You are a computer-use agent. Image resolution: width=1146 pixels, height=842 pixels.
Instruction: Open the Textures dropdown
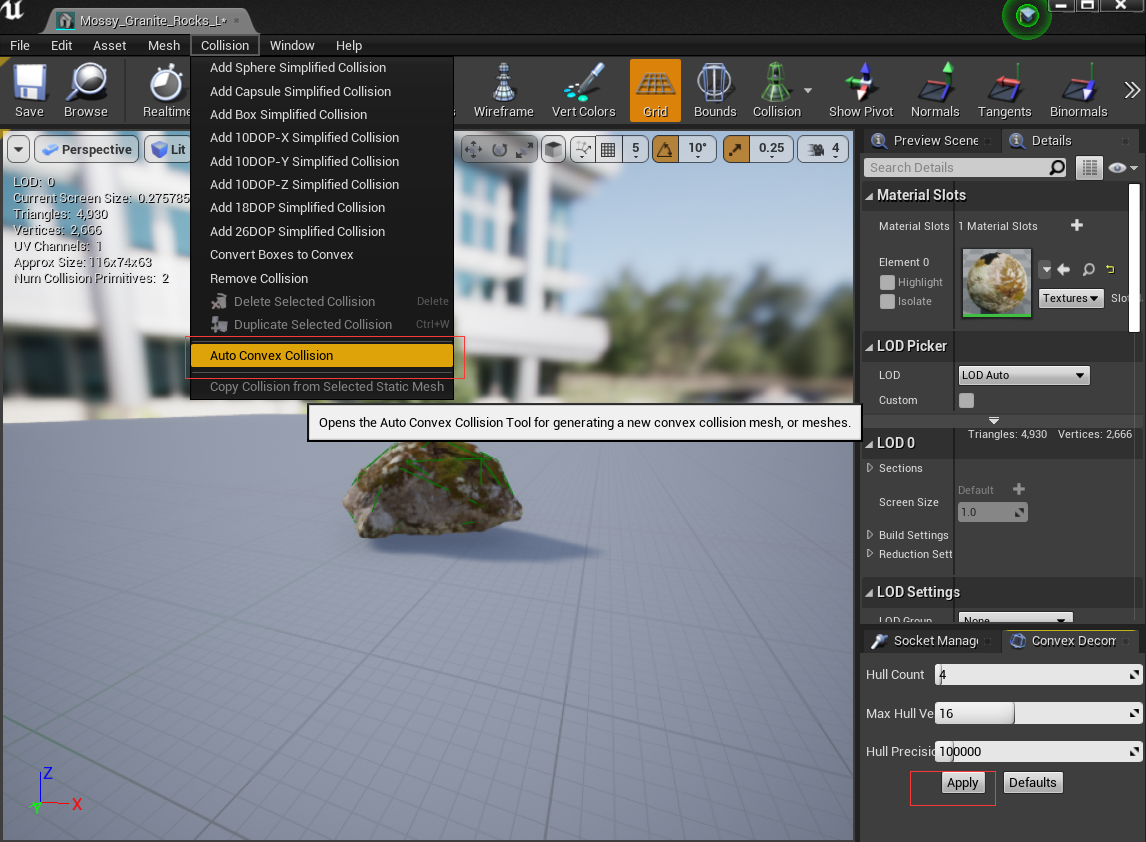1071,298
